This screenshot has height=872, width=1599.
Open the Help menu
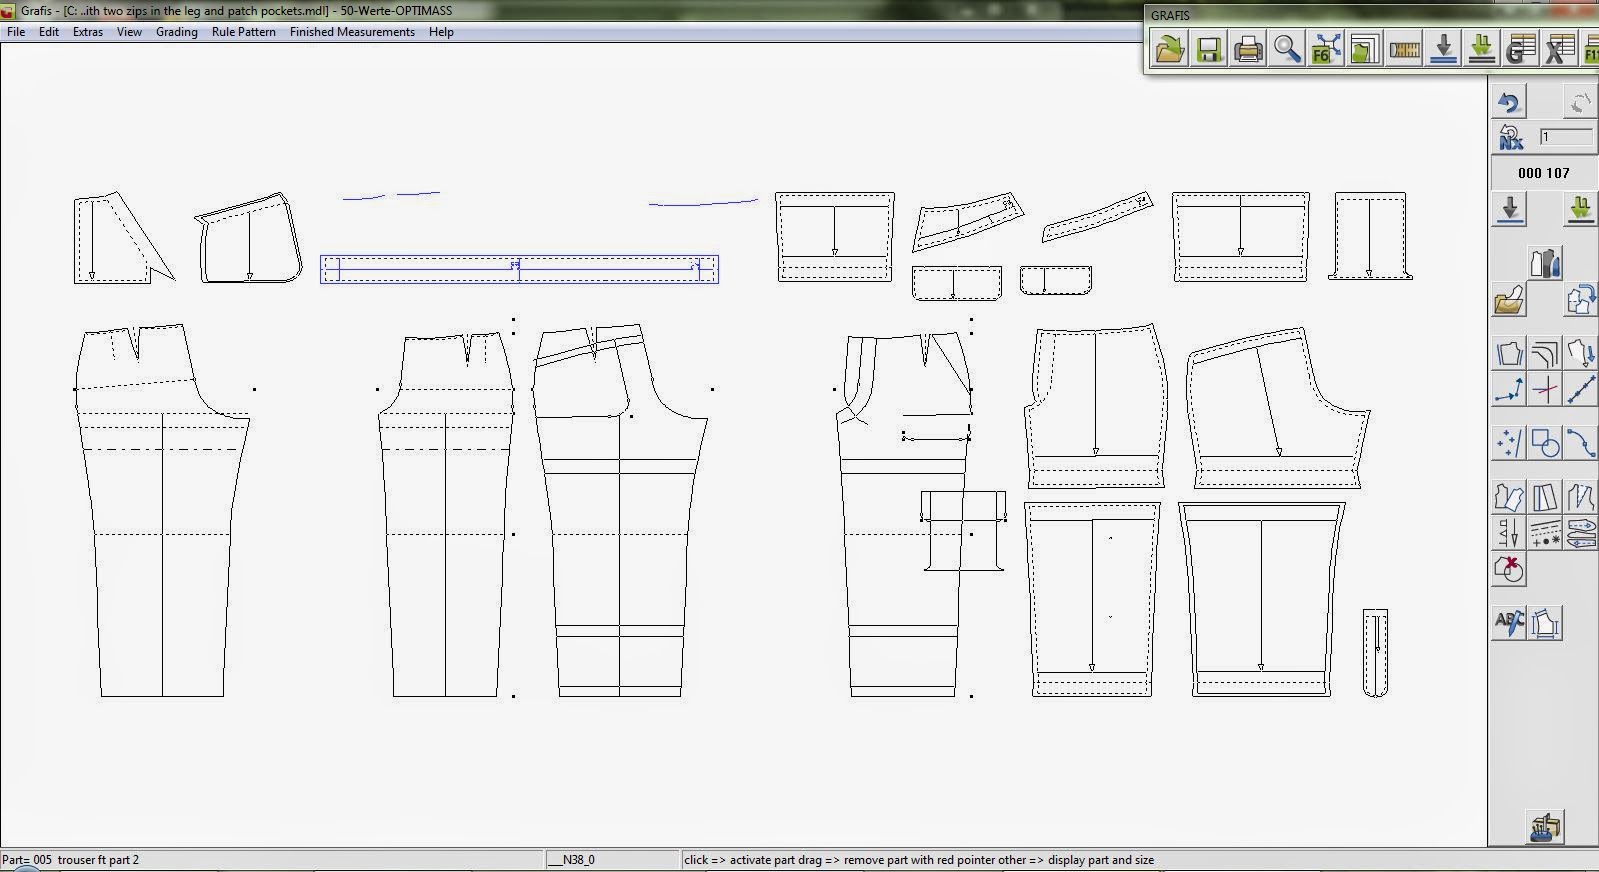coord(441,32)
